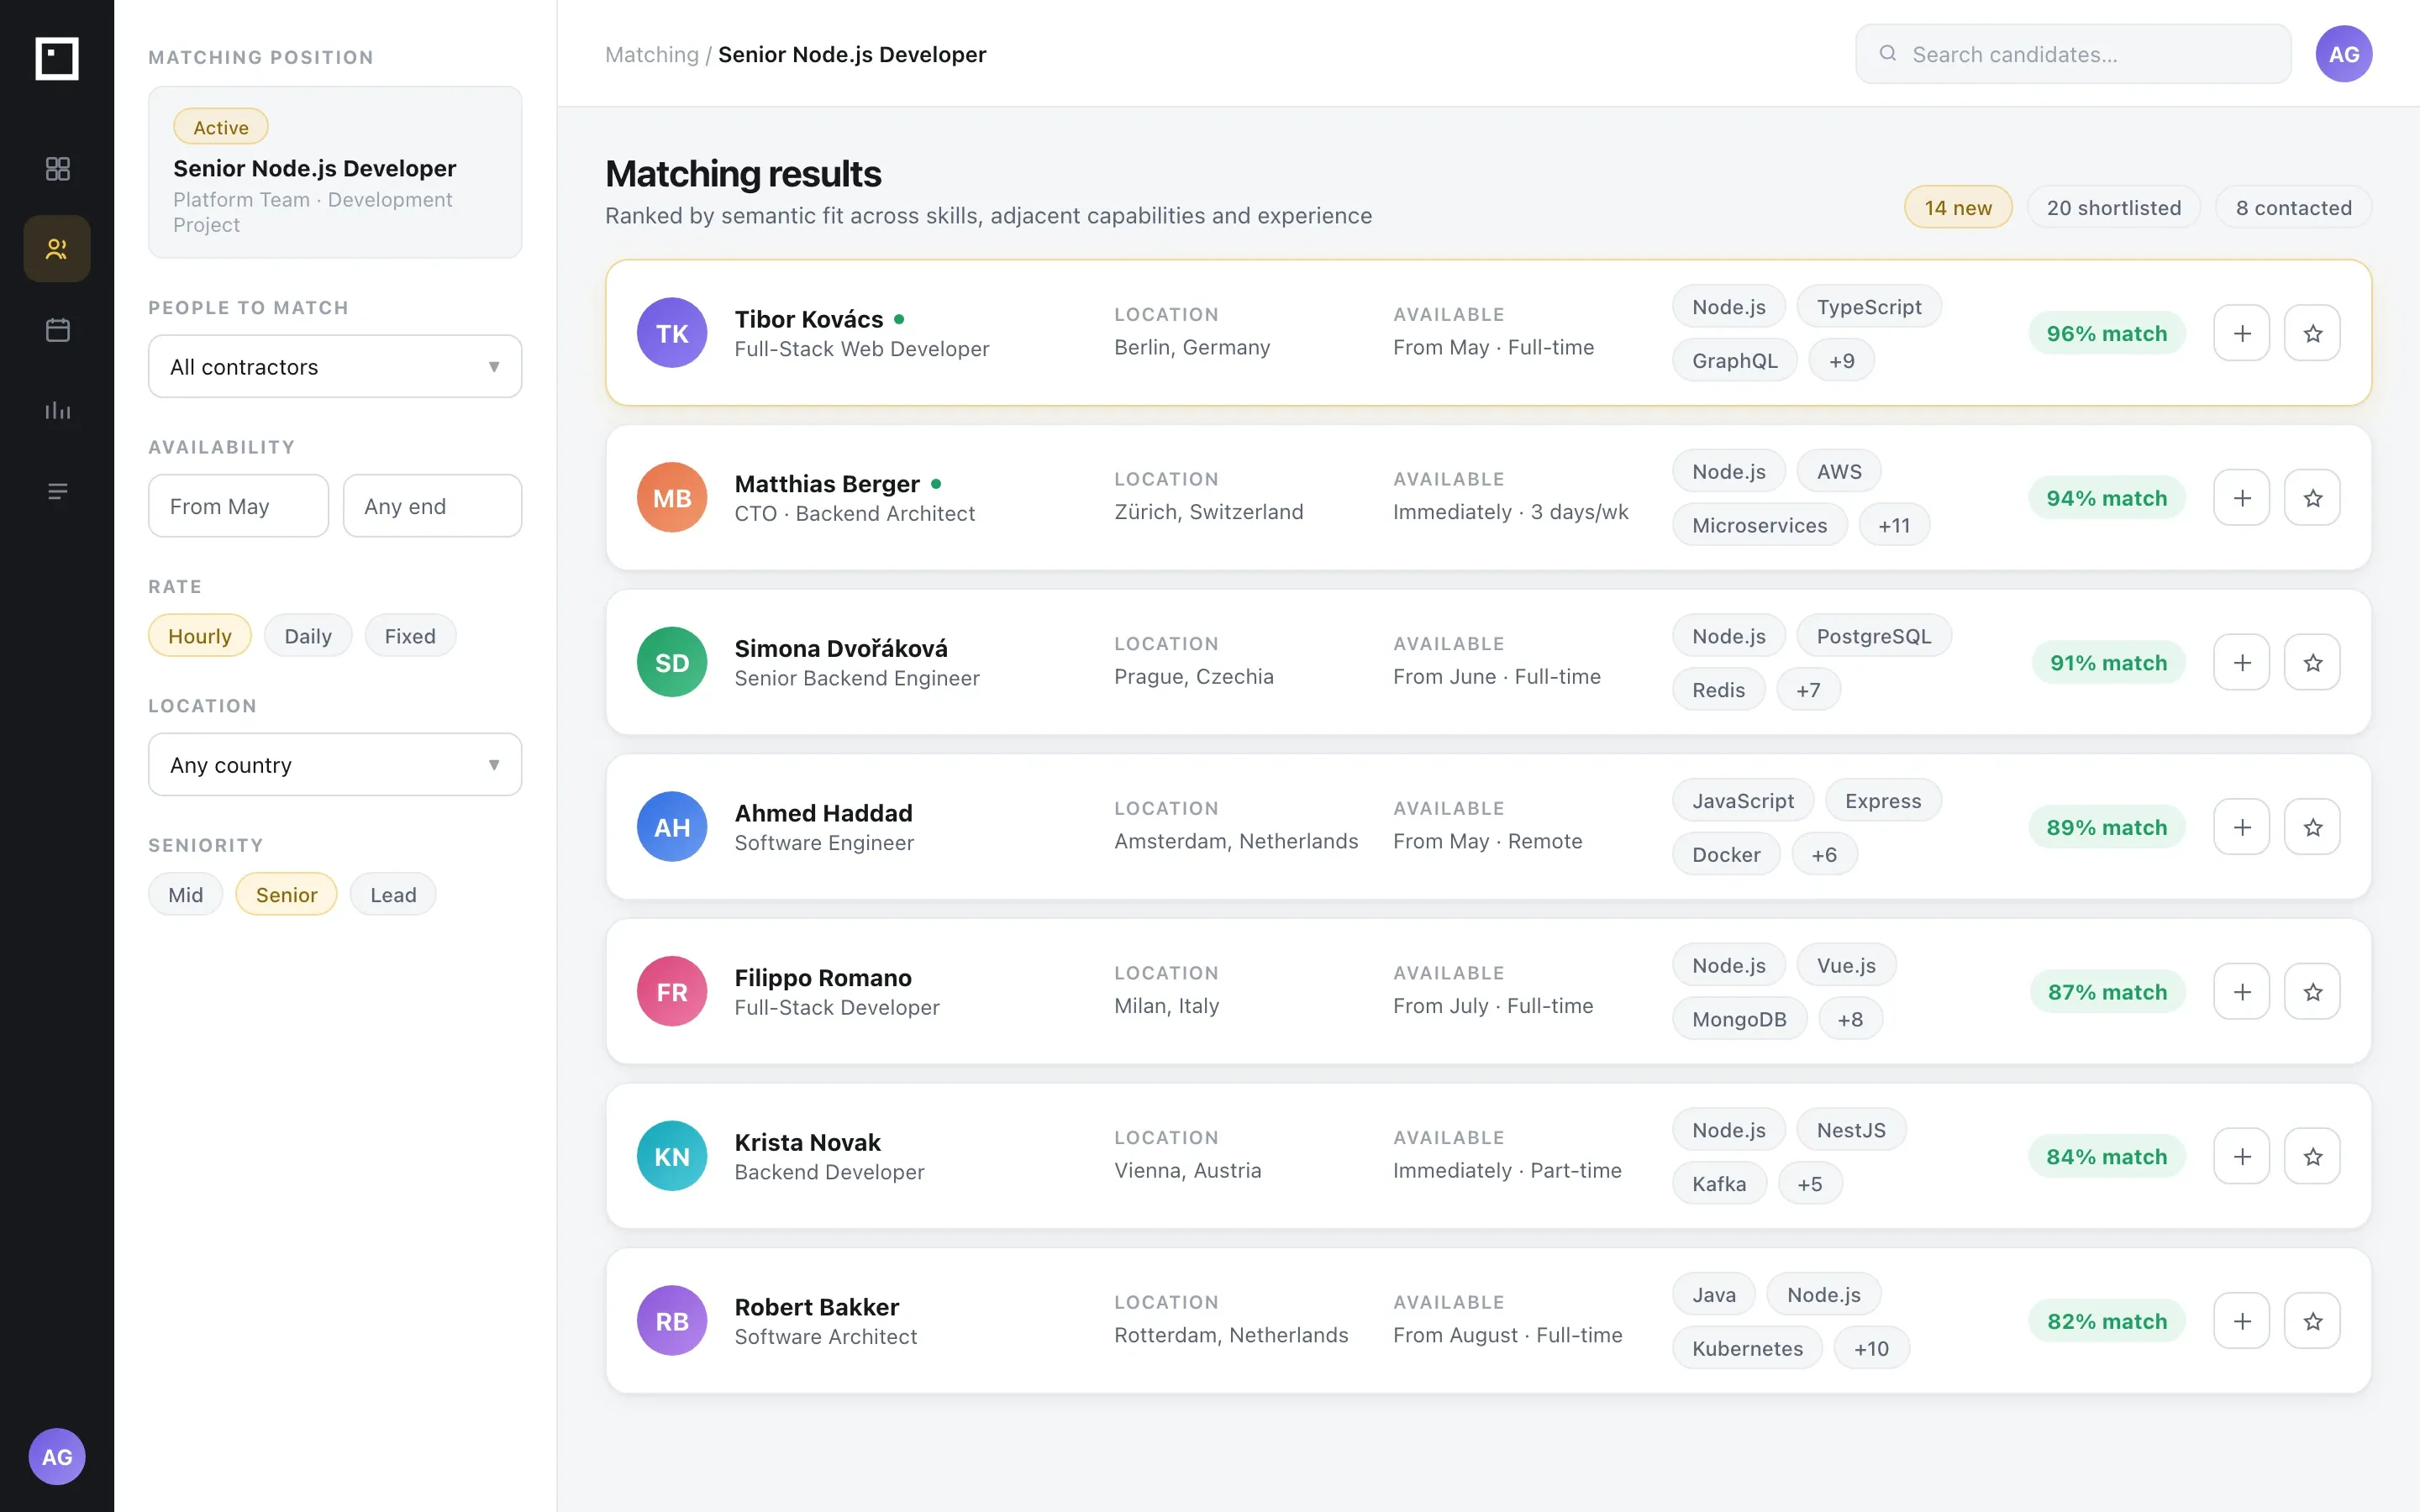Toggle the Mid seniority chip

click(185, 894)
